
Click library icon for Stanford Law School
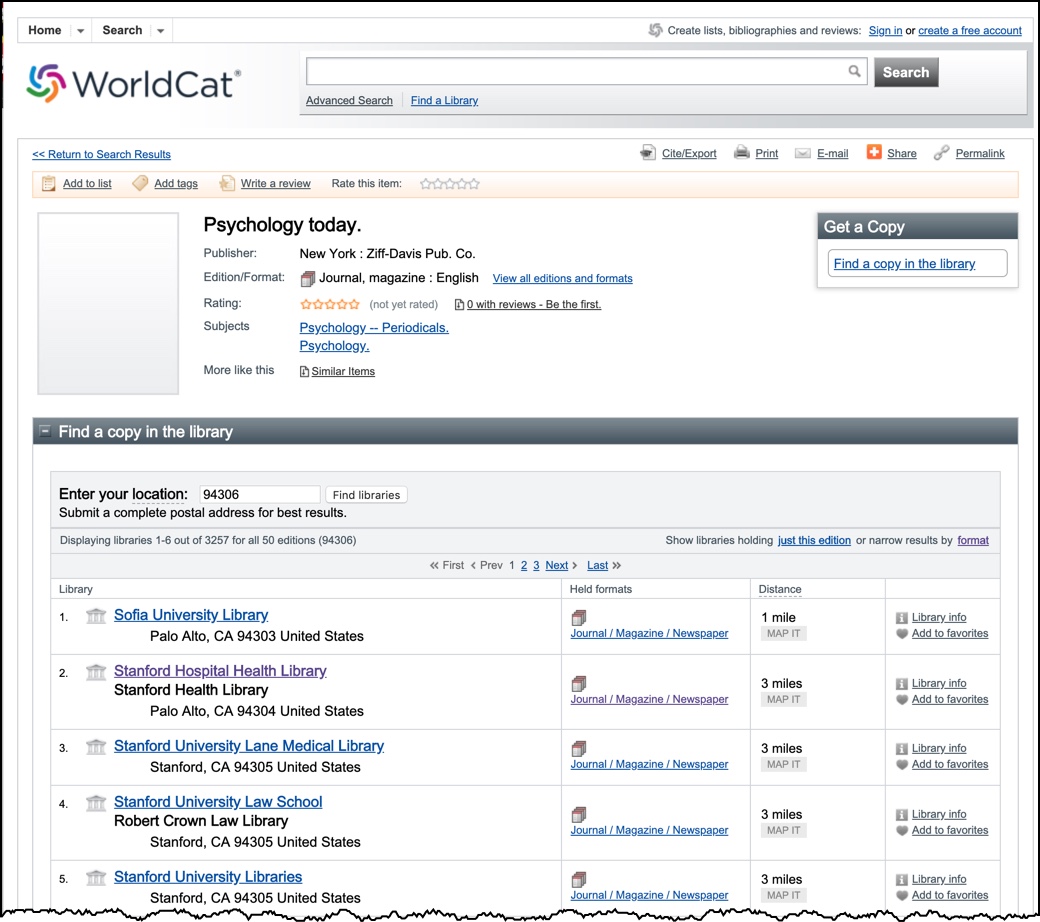(96, 803)
